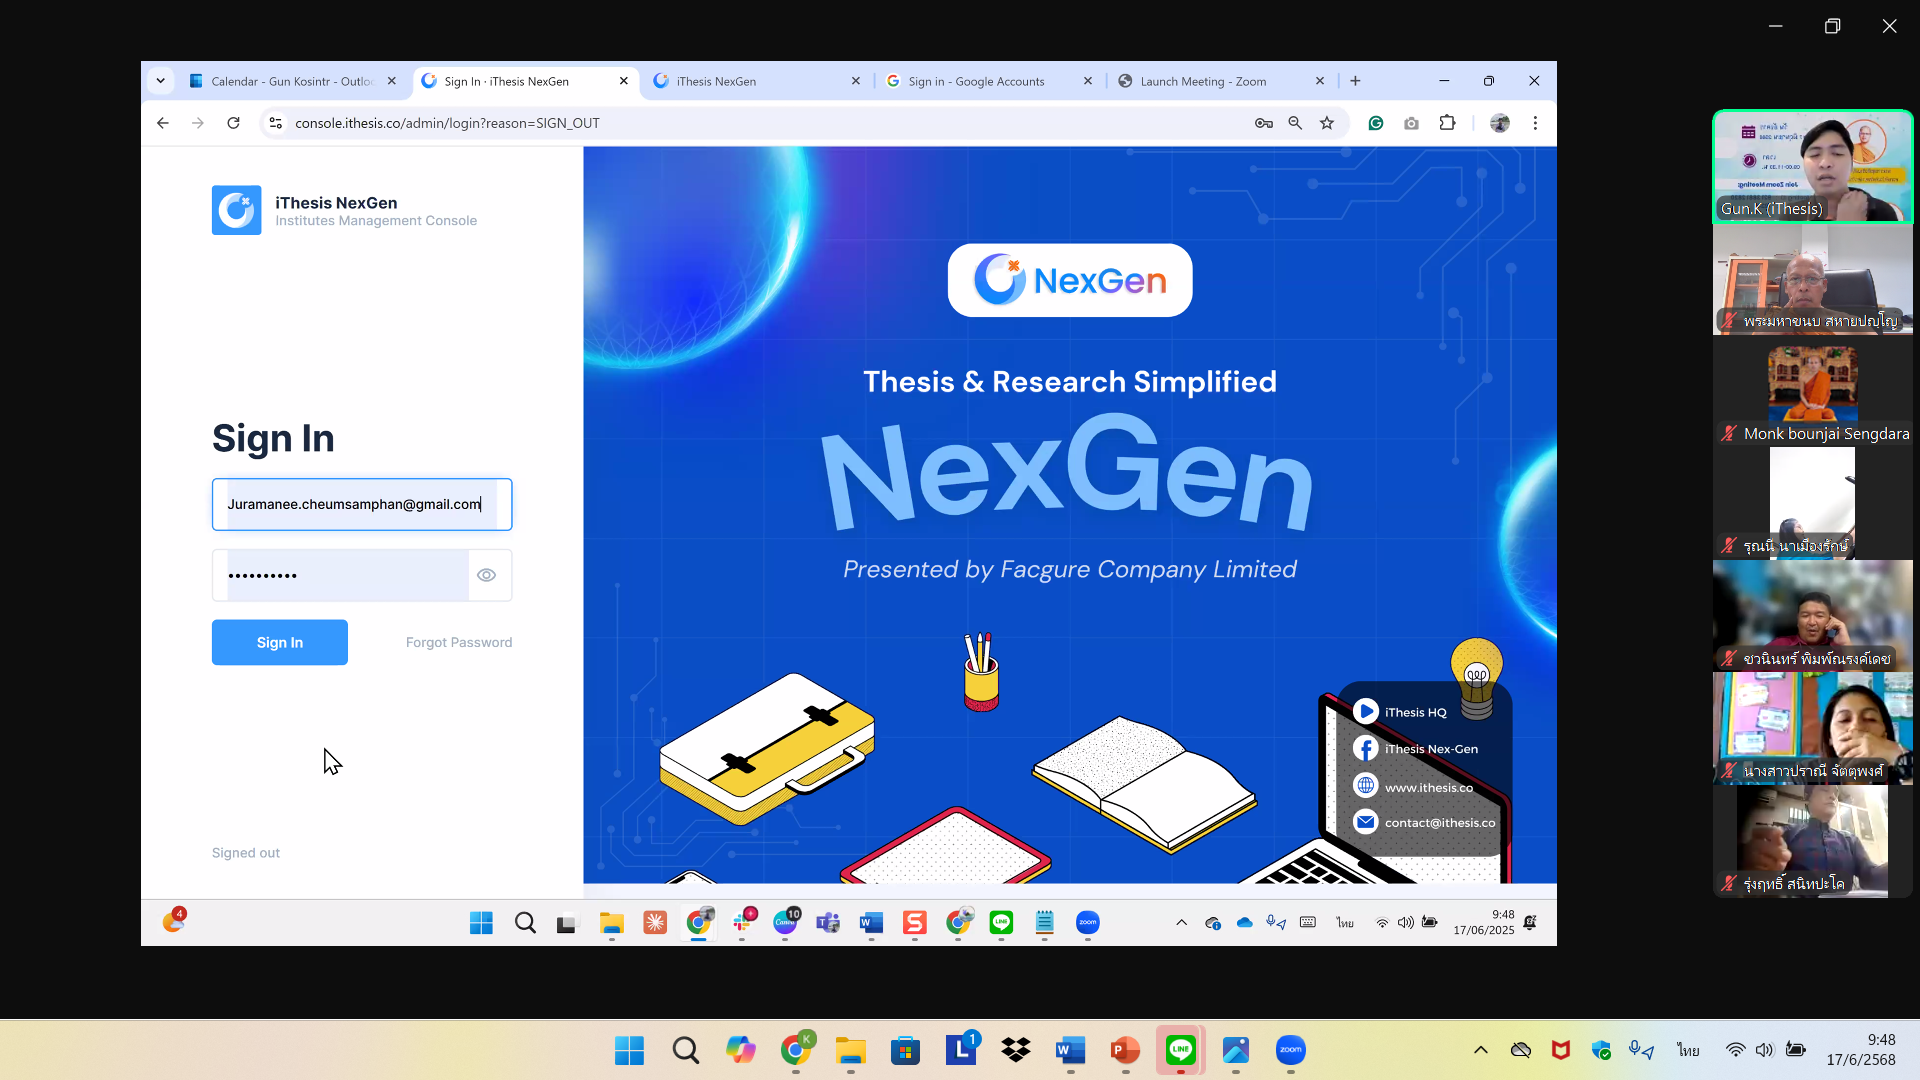Select Monk bounjai Sengdara participant video
This screenshot has height=1080, width=1920.
[1812, 391]
